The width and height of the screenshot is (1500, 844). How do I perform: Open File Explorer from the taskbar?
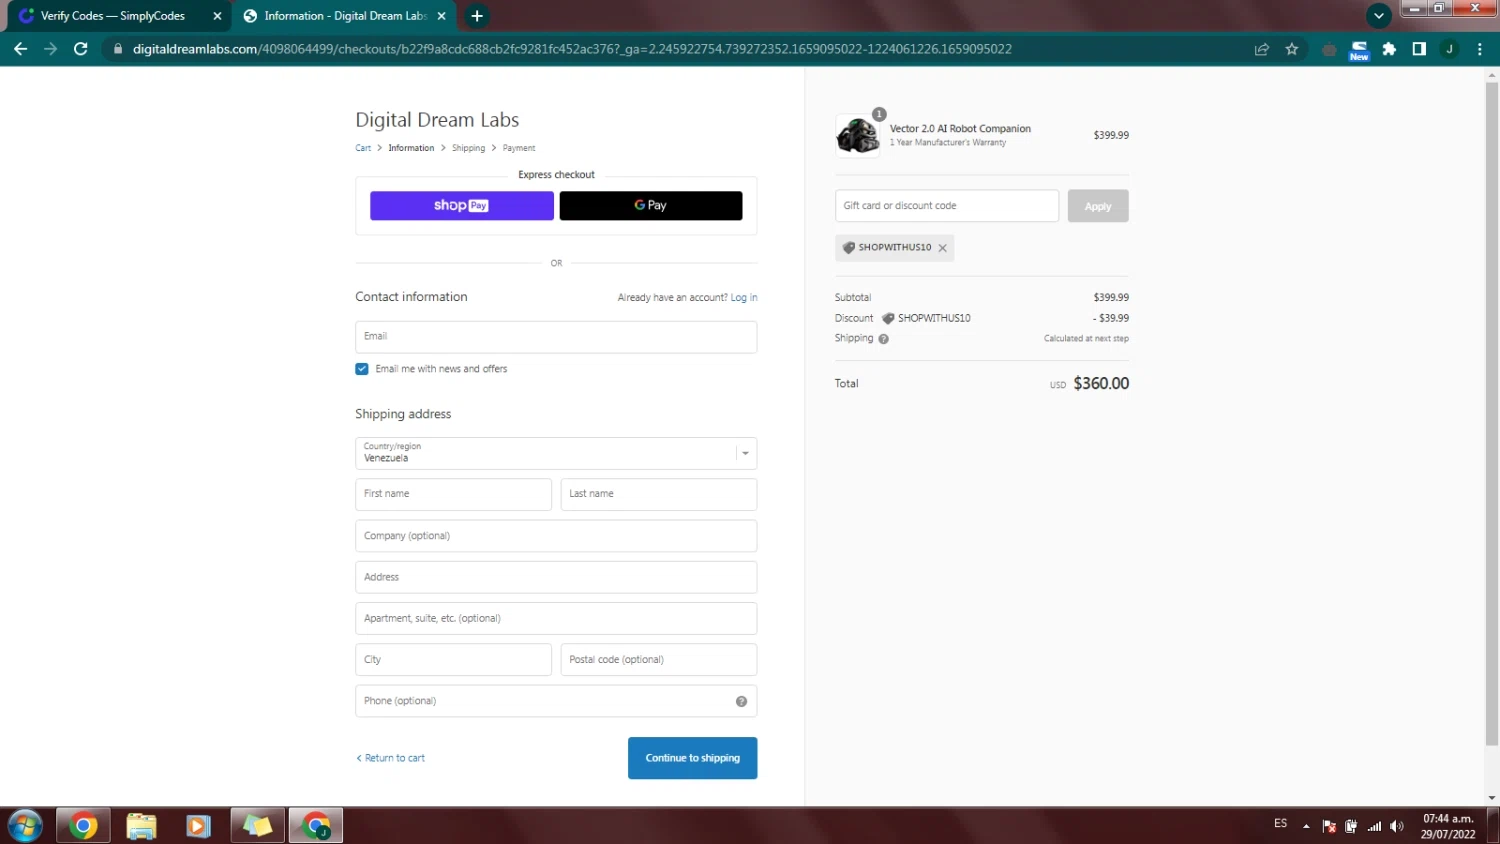141,826
